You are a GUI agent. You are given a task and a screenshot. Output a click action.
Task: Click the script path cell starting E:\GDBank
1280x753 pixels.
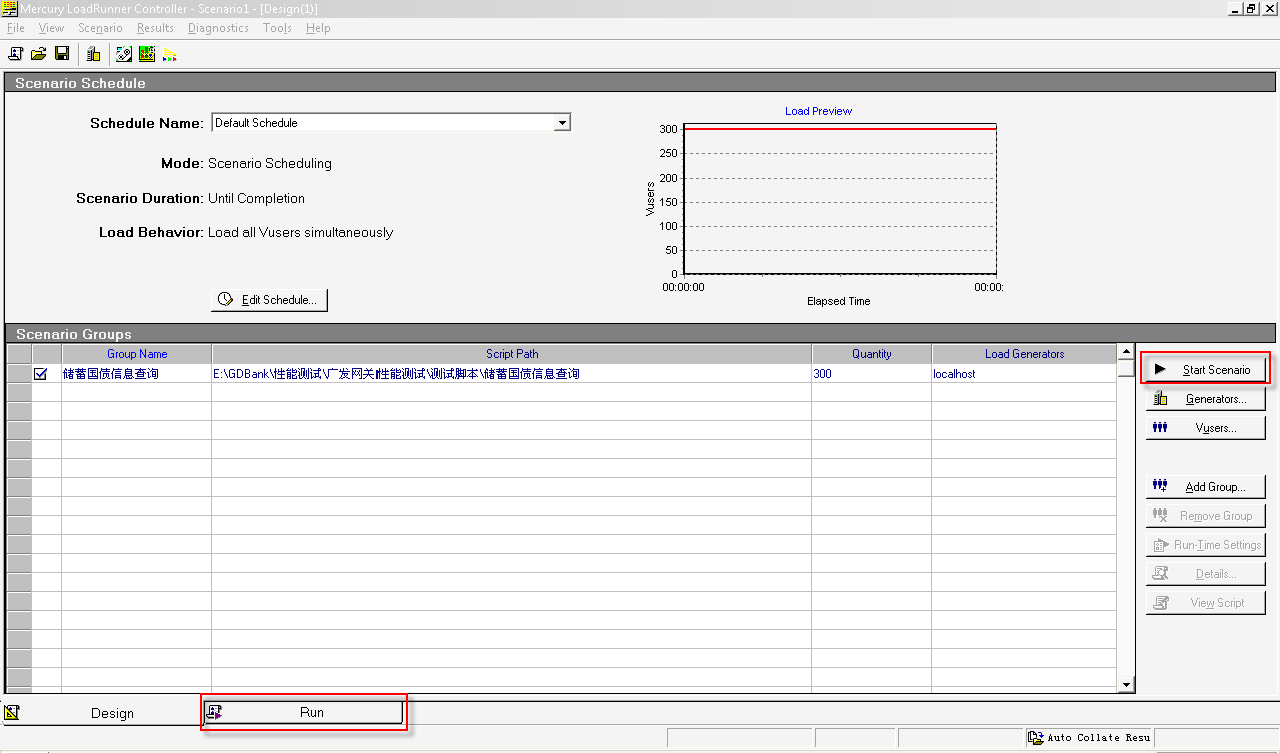[512, 374]
